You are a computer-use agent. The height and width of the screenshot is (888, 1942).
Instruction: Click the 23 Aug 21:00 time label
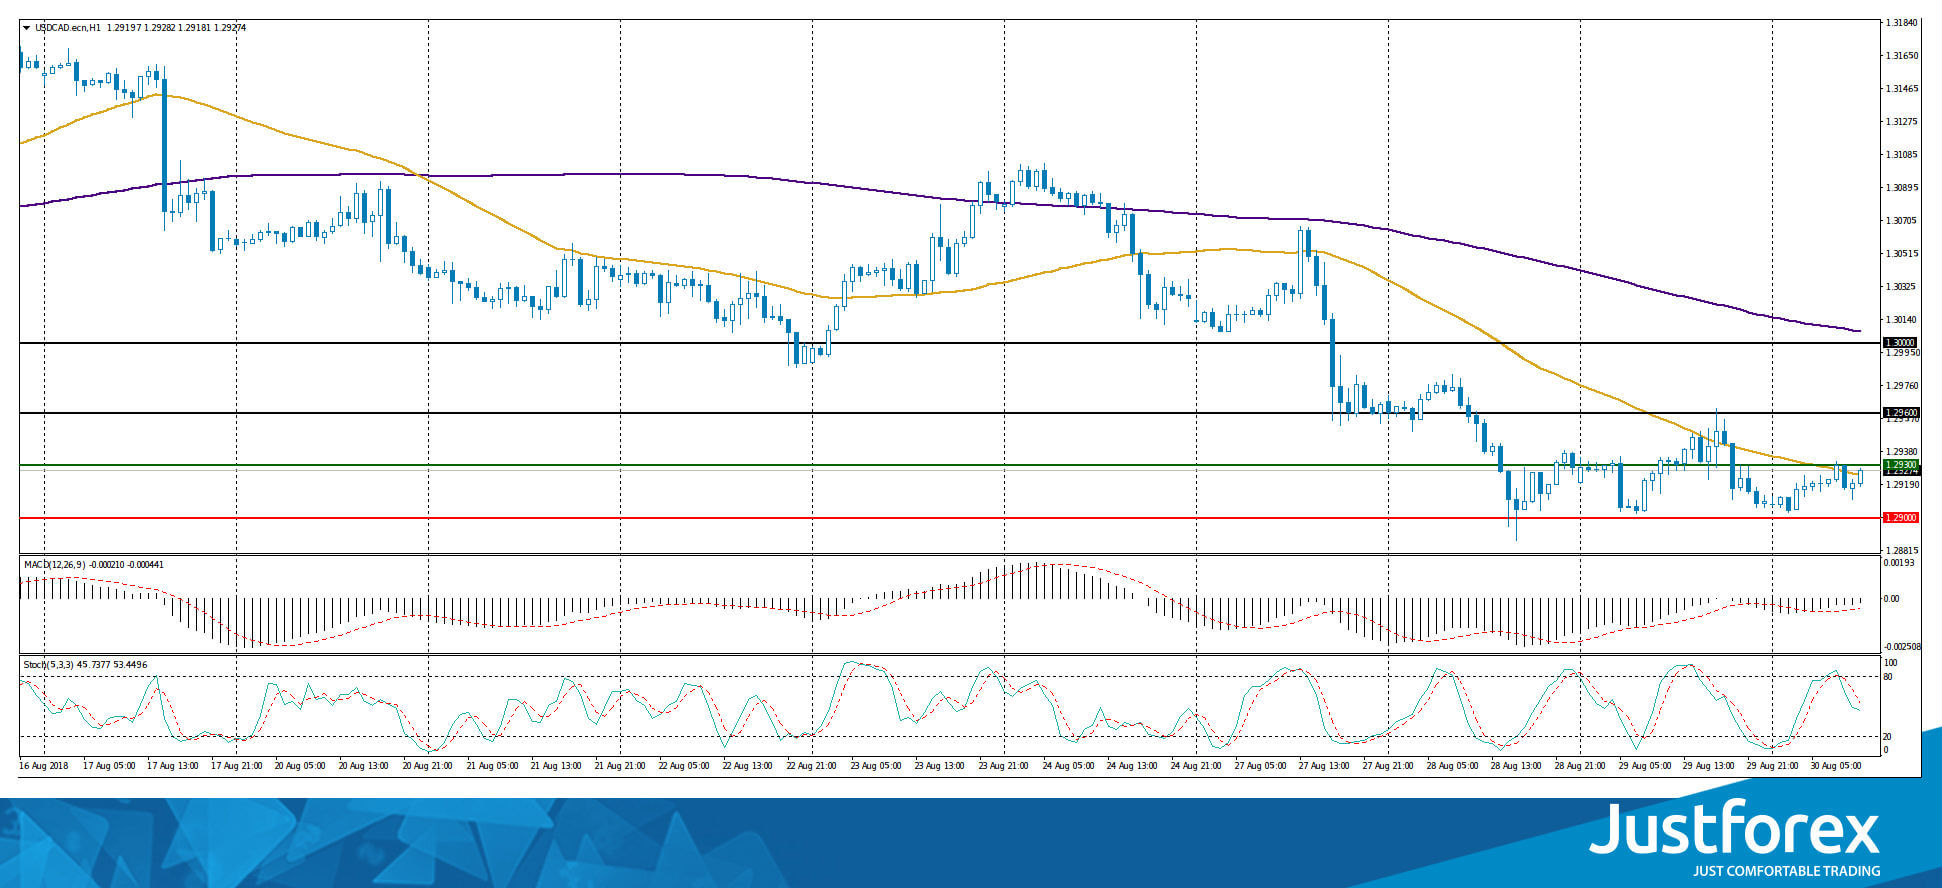(x=1004, y=766)
